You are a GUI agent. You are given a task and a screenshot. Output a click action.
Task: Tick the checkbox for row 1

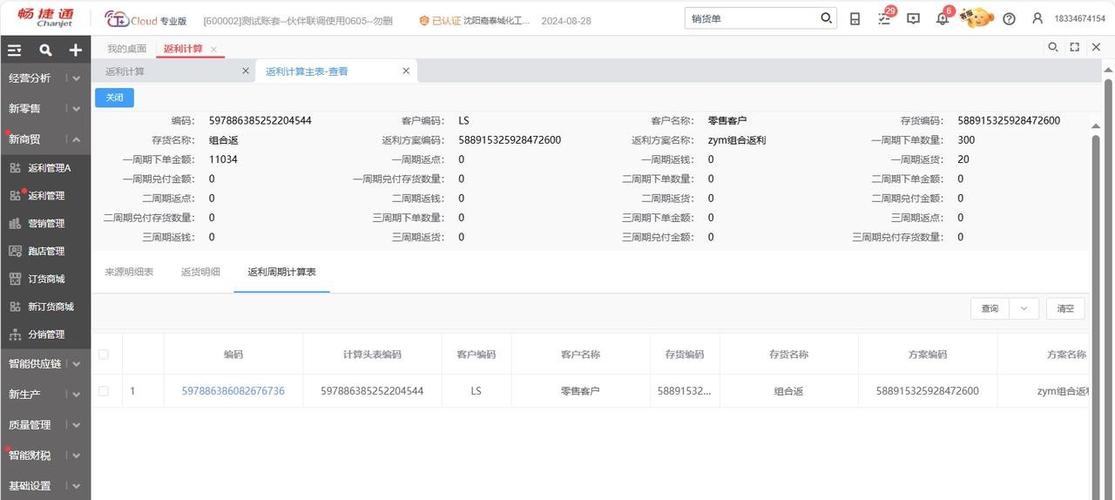[104, 391]
